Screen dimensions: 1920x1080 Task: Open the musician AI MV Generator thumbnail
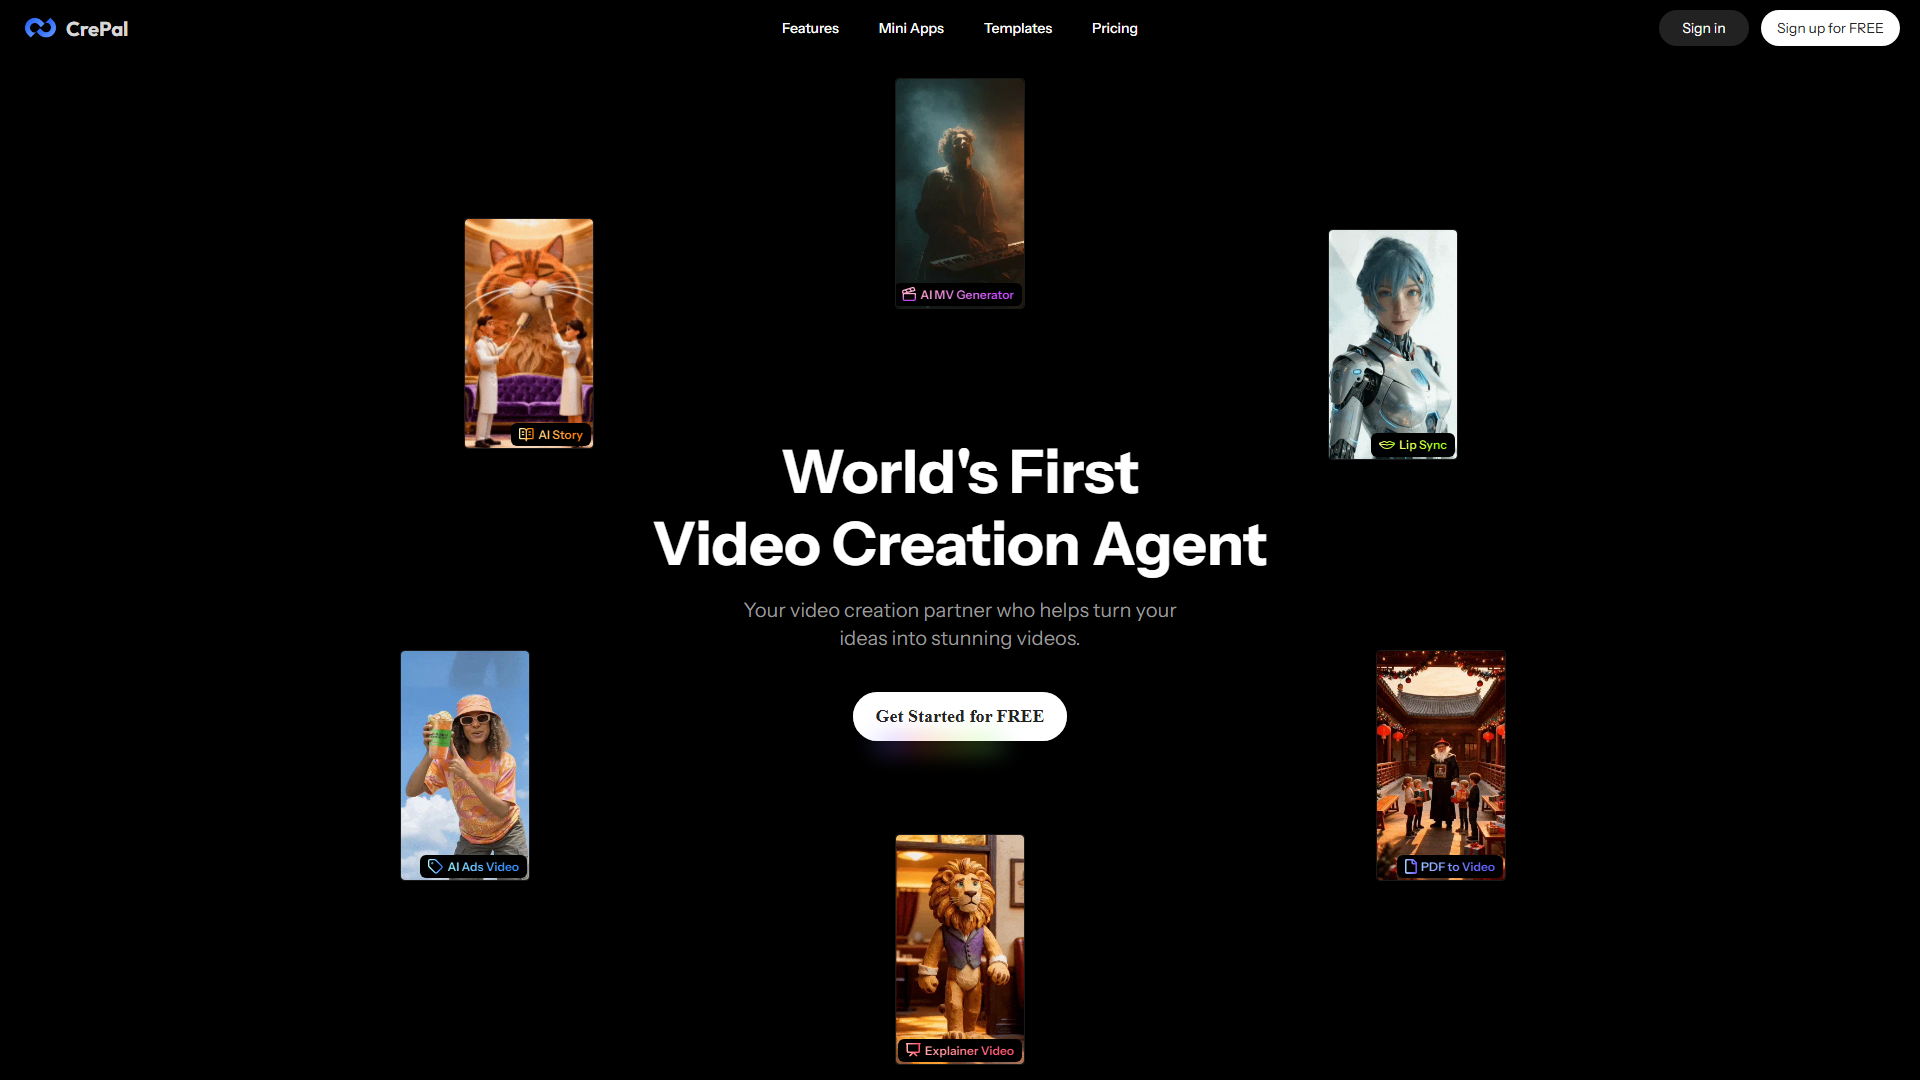[959, 180]
